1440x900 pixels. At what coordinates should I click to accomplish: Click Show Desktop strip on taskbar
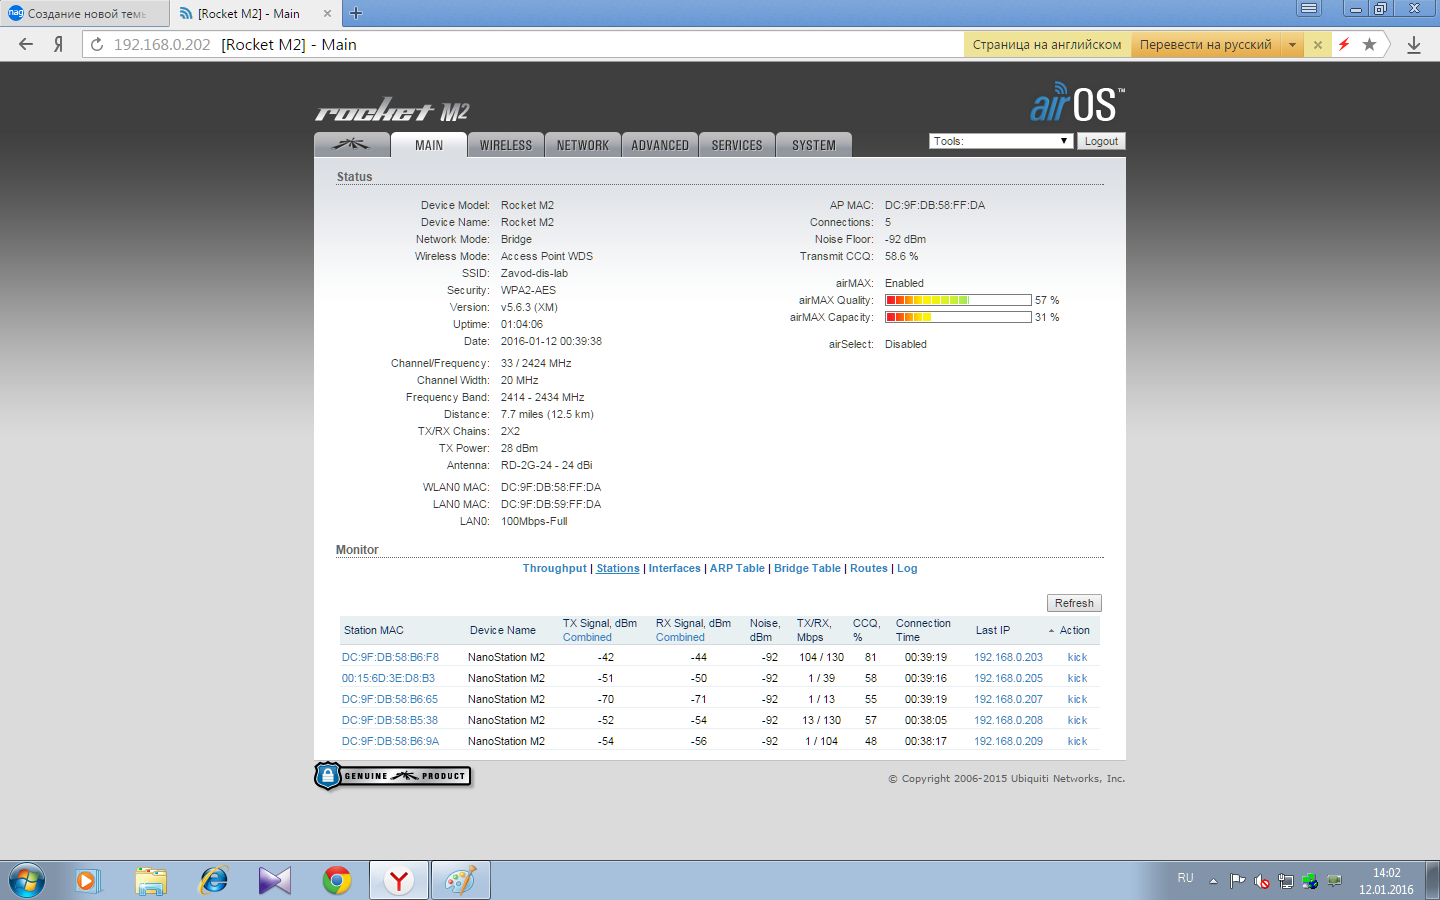pos(1433,881)
